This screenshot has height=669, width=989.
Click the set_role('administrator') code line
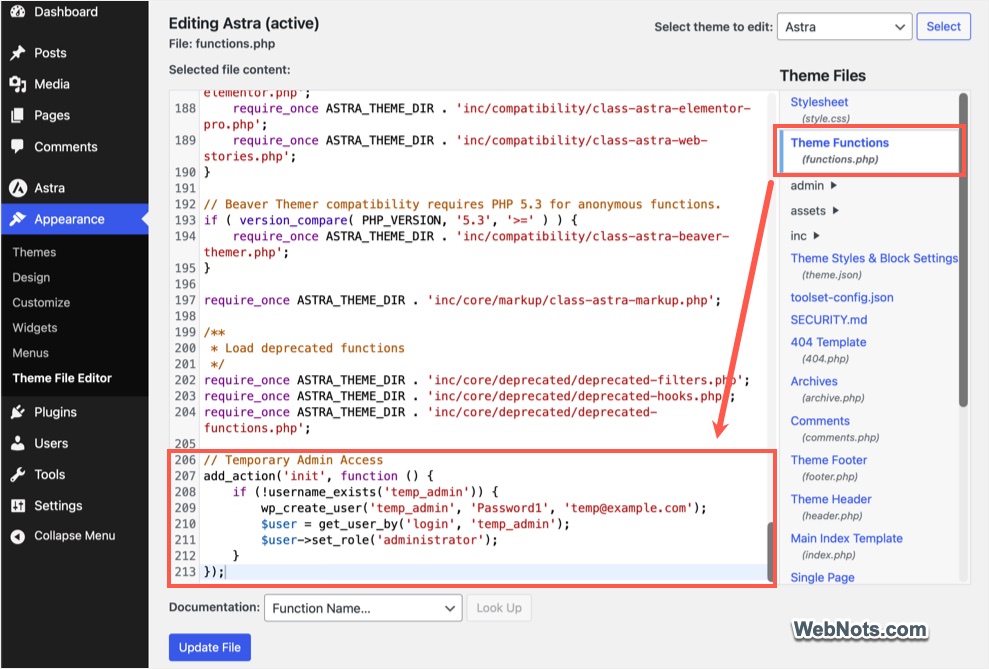coord(379,540)
